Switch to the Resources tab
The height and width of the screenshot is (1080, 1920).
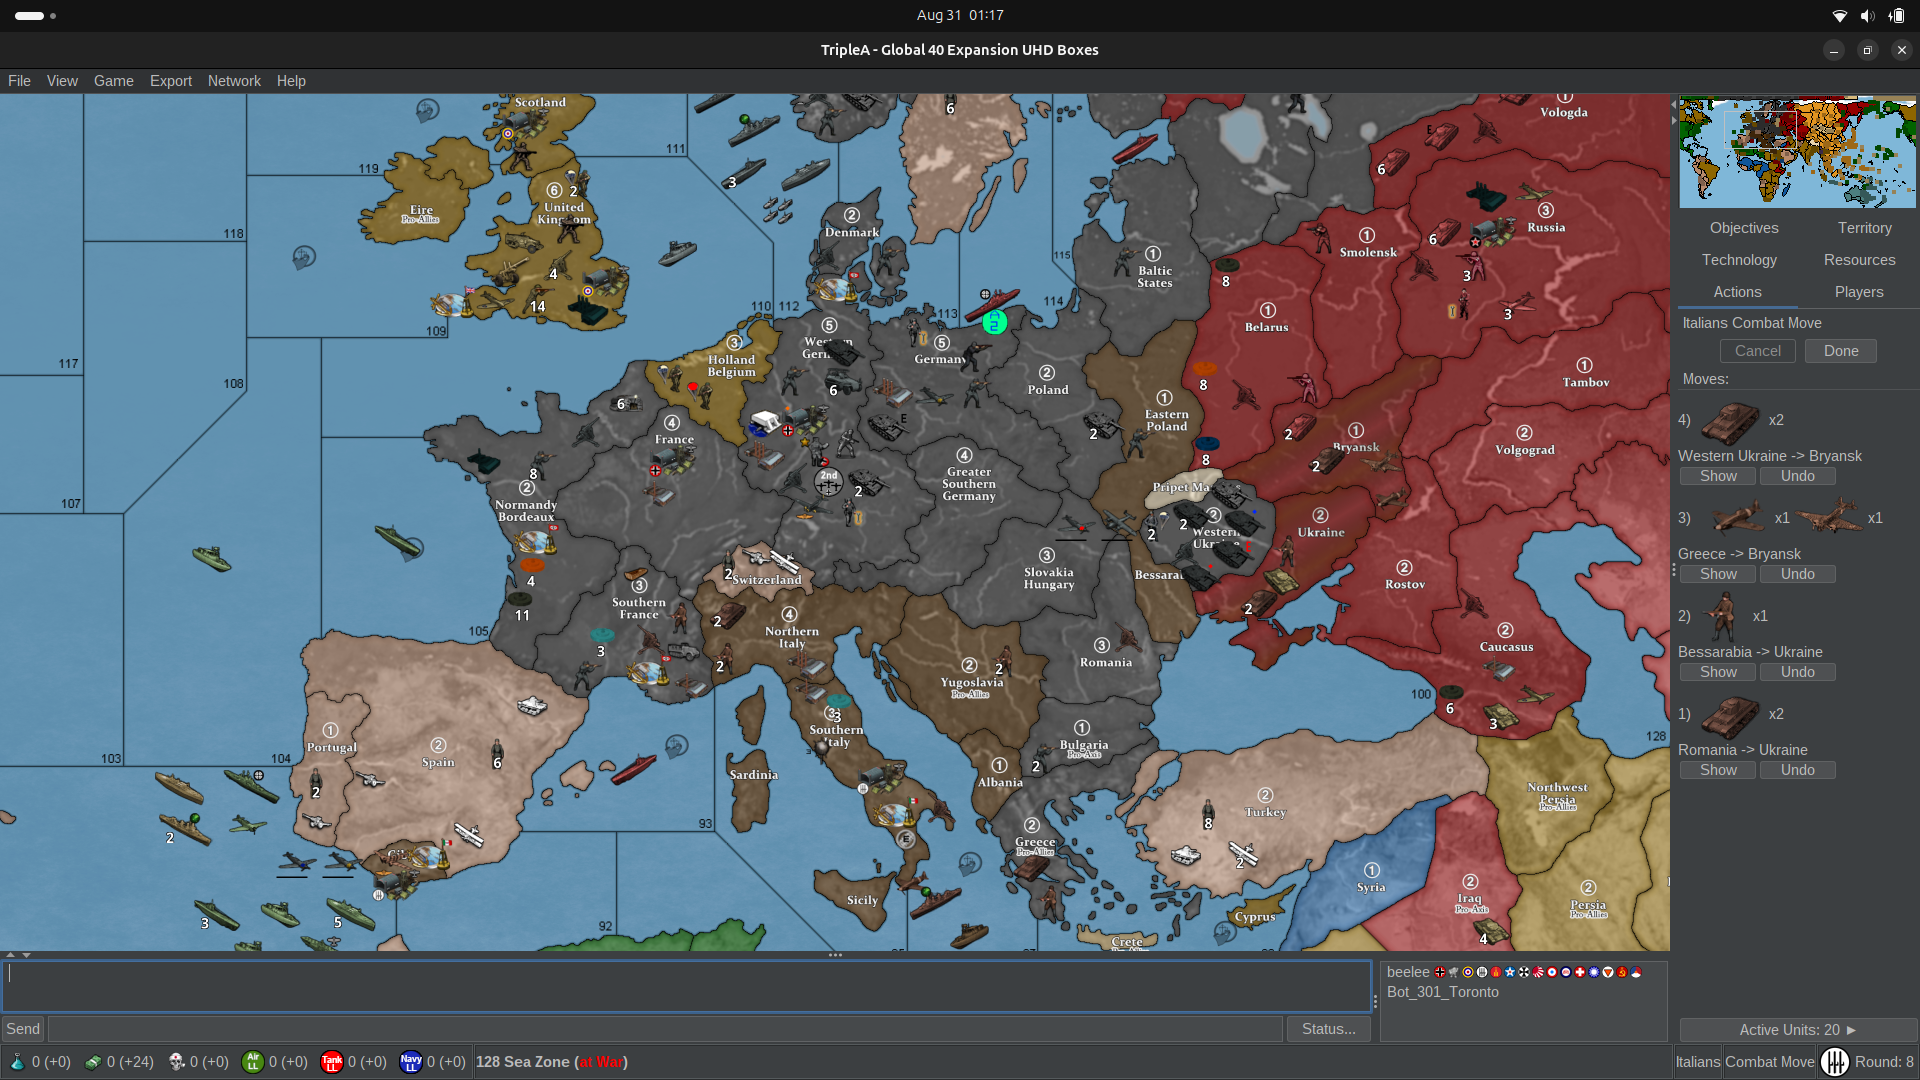pyautogui.click(x=1859, y=260)
